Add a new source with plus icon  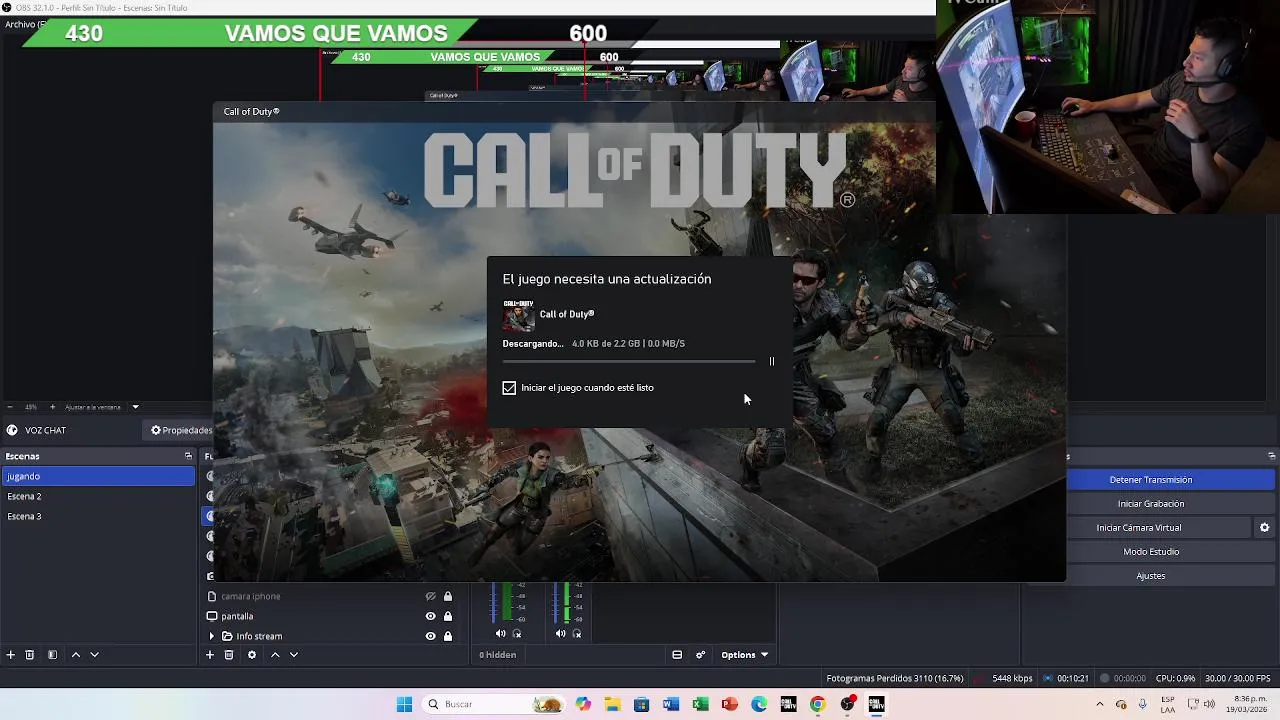pyautogui.click(x=210, y=655)
